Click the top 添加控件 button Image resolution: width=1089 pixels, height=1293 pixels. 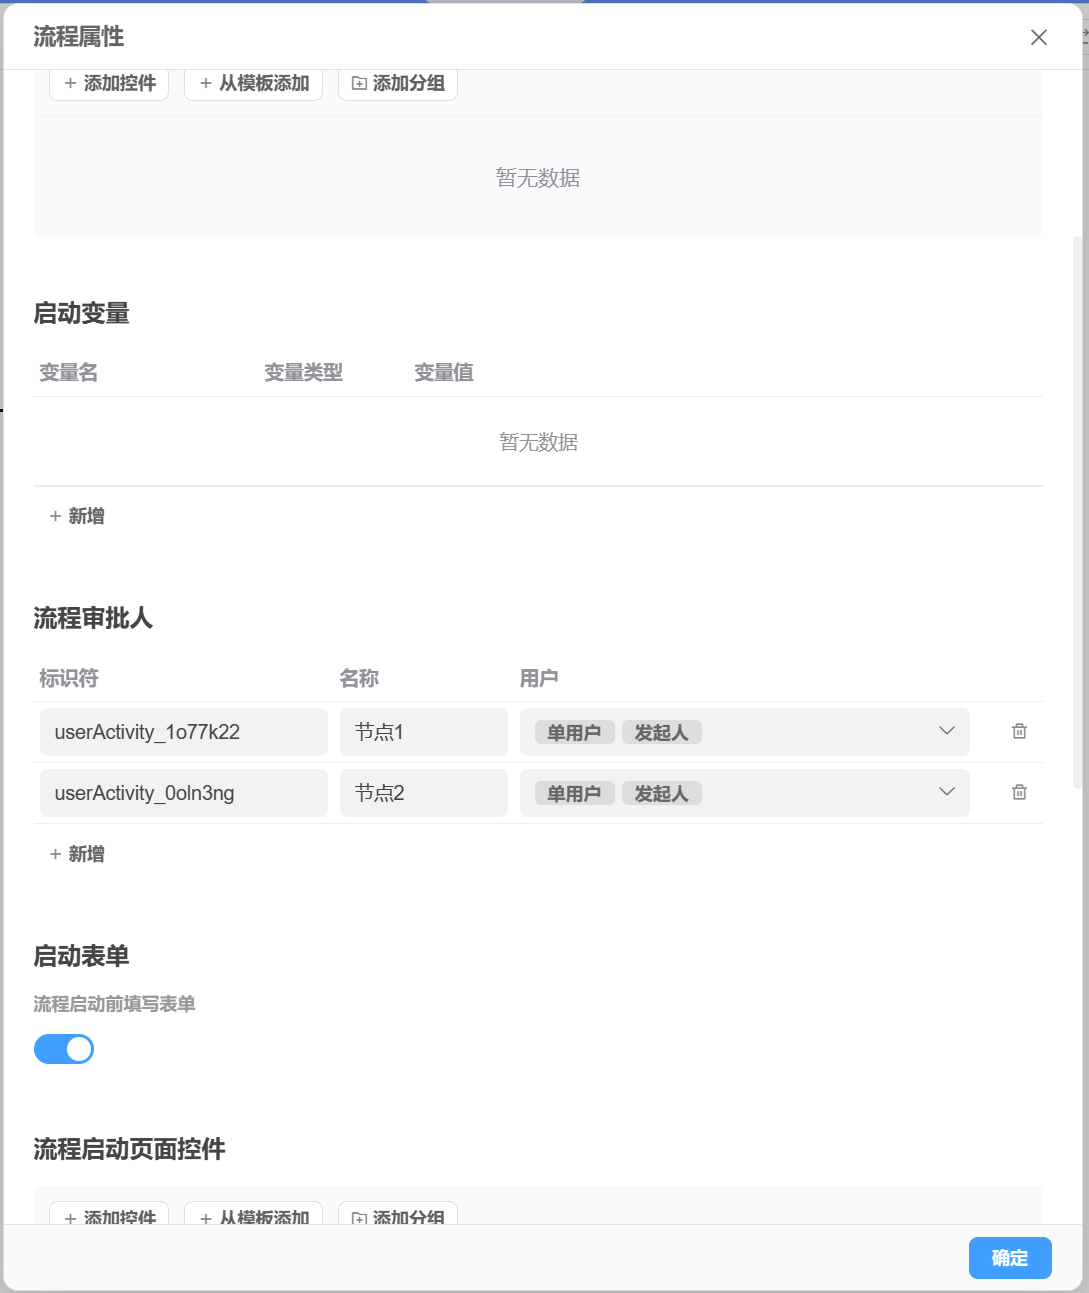(109, 84)
